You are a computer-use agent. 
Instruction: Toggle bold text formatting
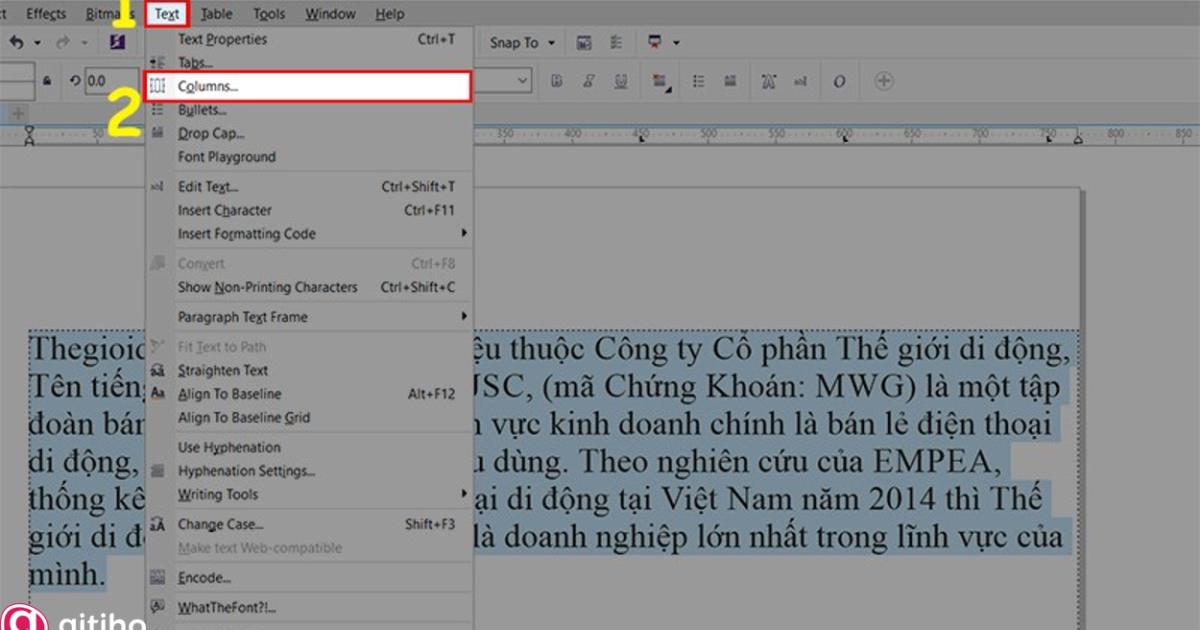coord(556,80)
